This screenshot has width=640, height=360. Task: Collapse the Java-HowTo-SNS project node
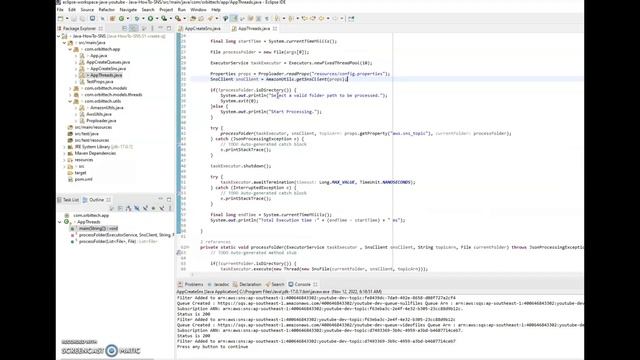tap(59, 36)
